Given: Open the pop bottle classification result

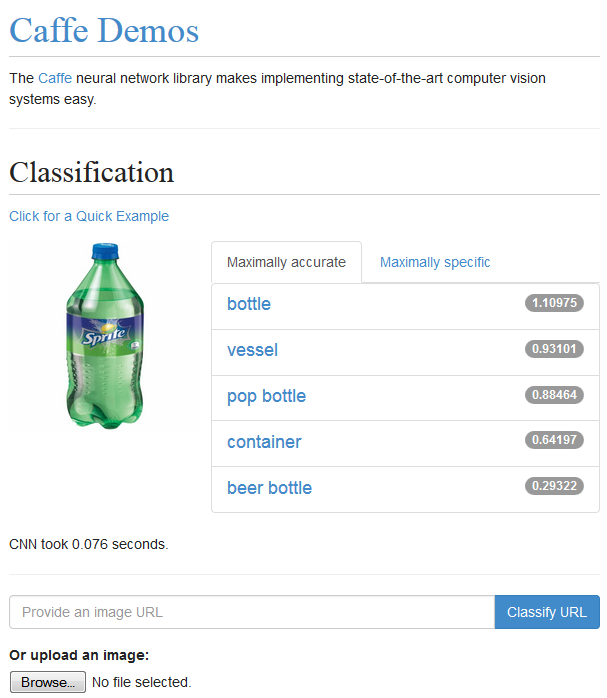Looking at the screenshot, I should click(267, 396).
